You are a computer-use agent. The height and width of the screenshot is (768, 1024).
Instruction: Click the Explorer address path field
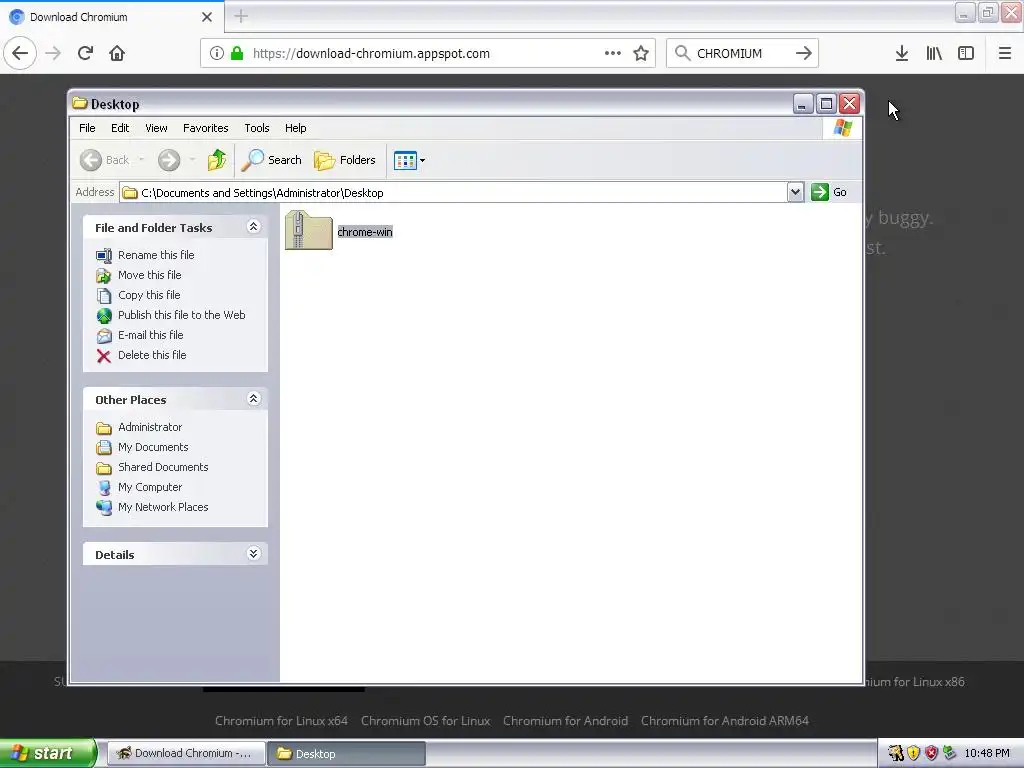(x=453, y=193)
